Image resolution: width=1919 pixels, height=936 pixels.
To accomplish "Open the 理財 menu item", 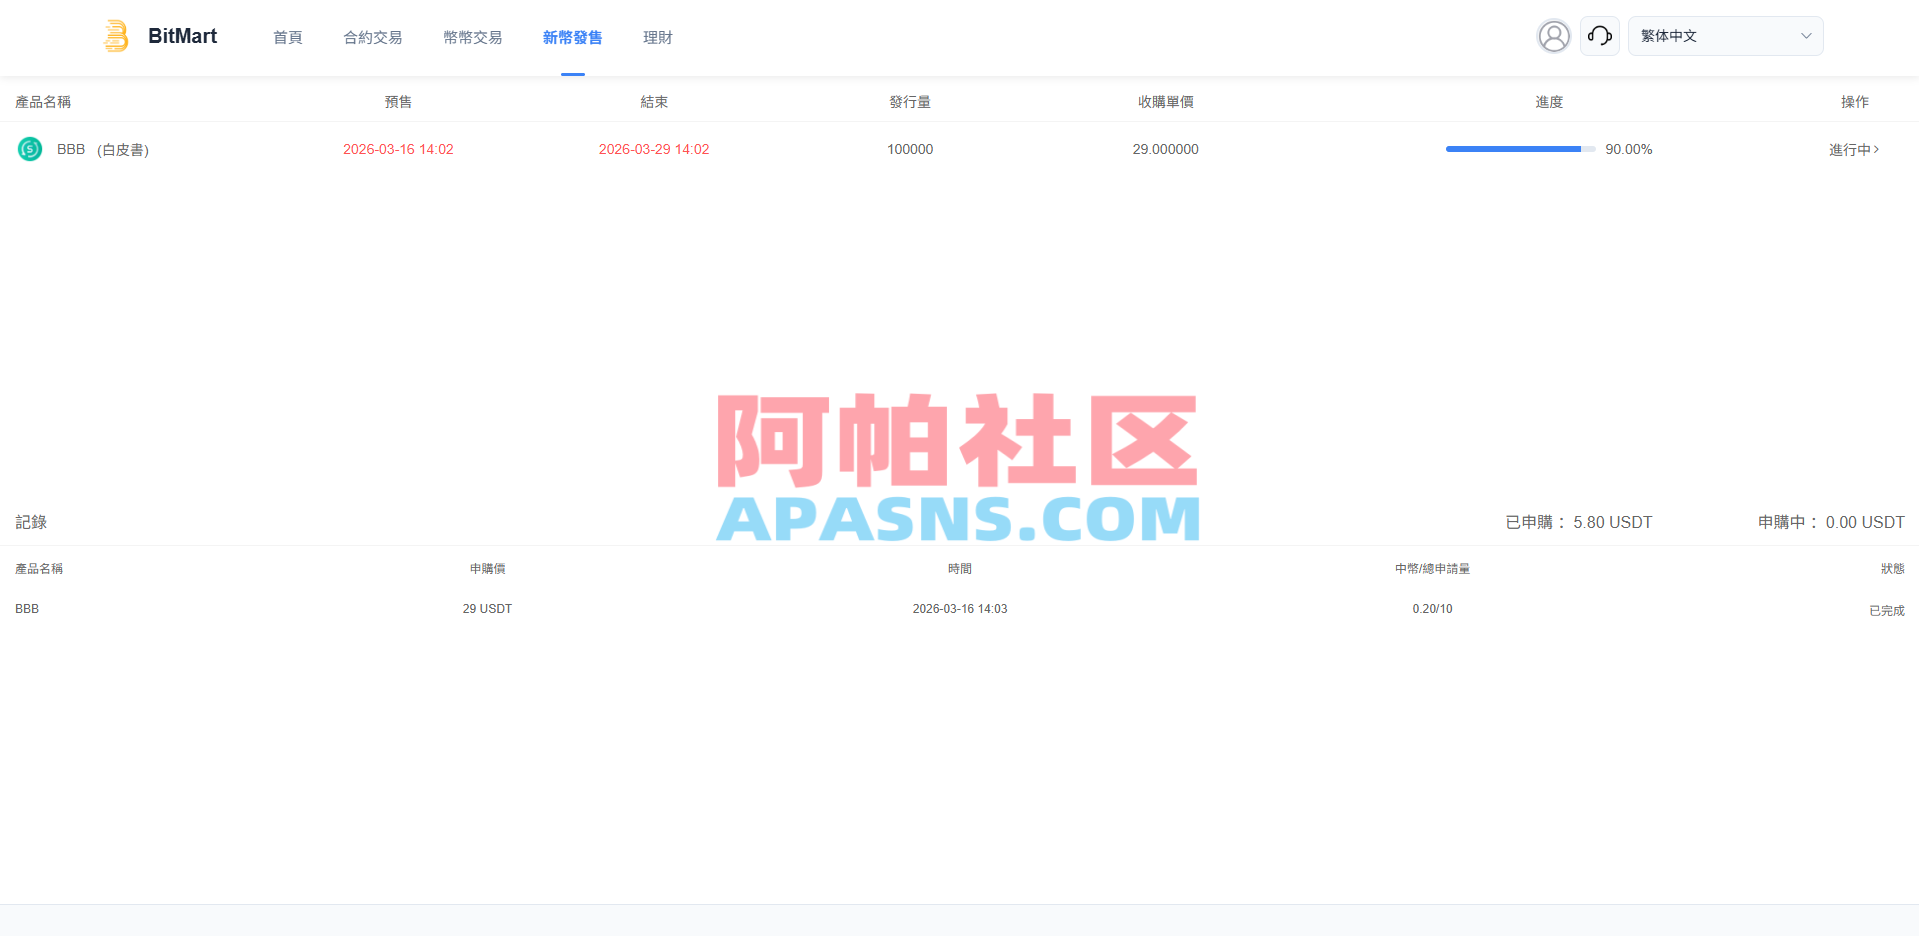I will 658,37.
